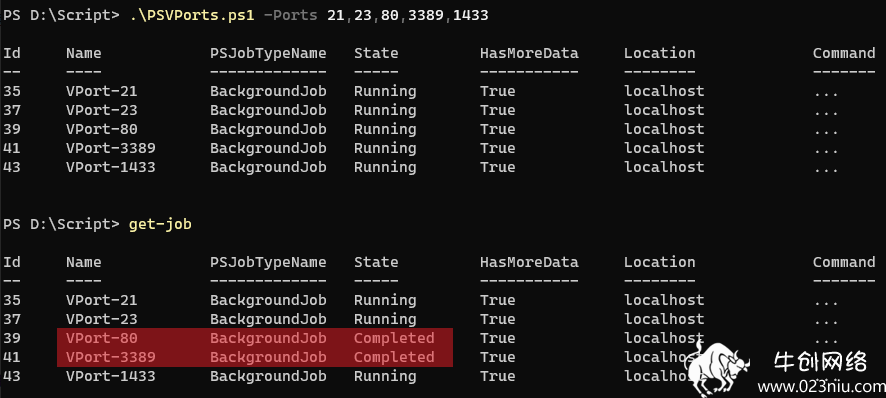The image size is (886, 398).
Task: Select the highlighted VPort-80 job name
Action: click(102, 338)
